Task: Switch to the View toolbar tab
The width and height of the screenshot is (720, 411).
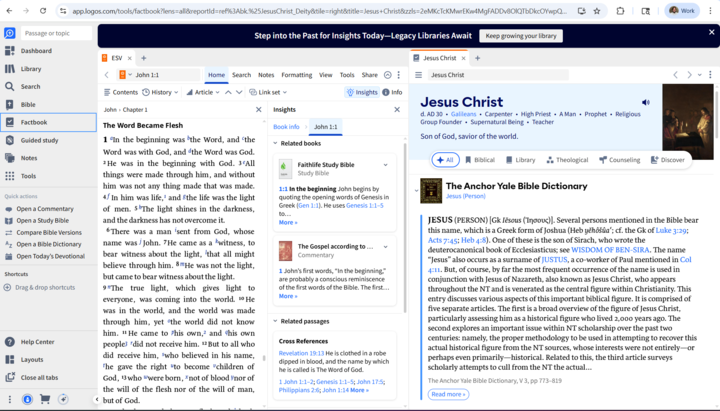Action: pyautogui.click(x=326, y=75)
